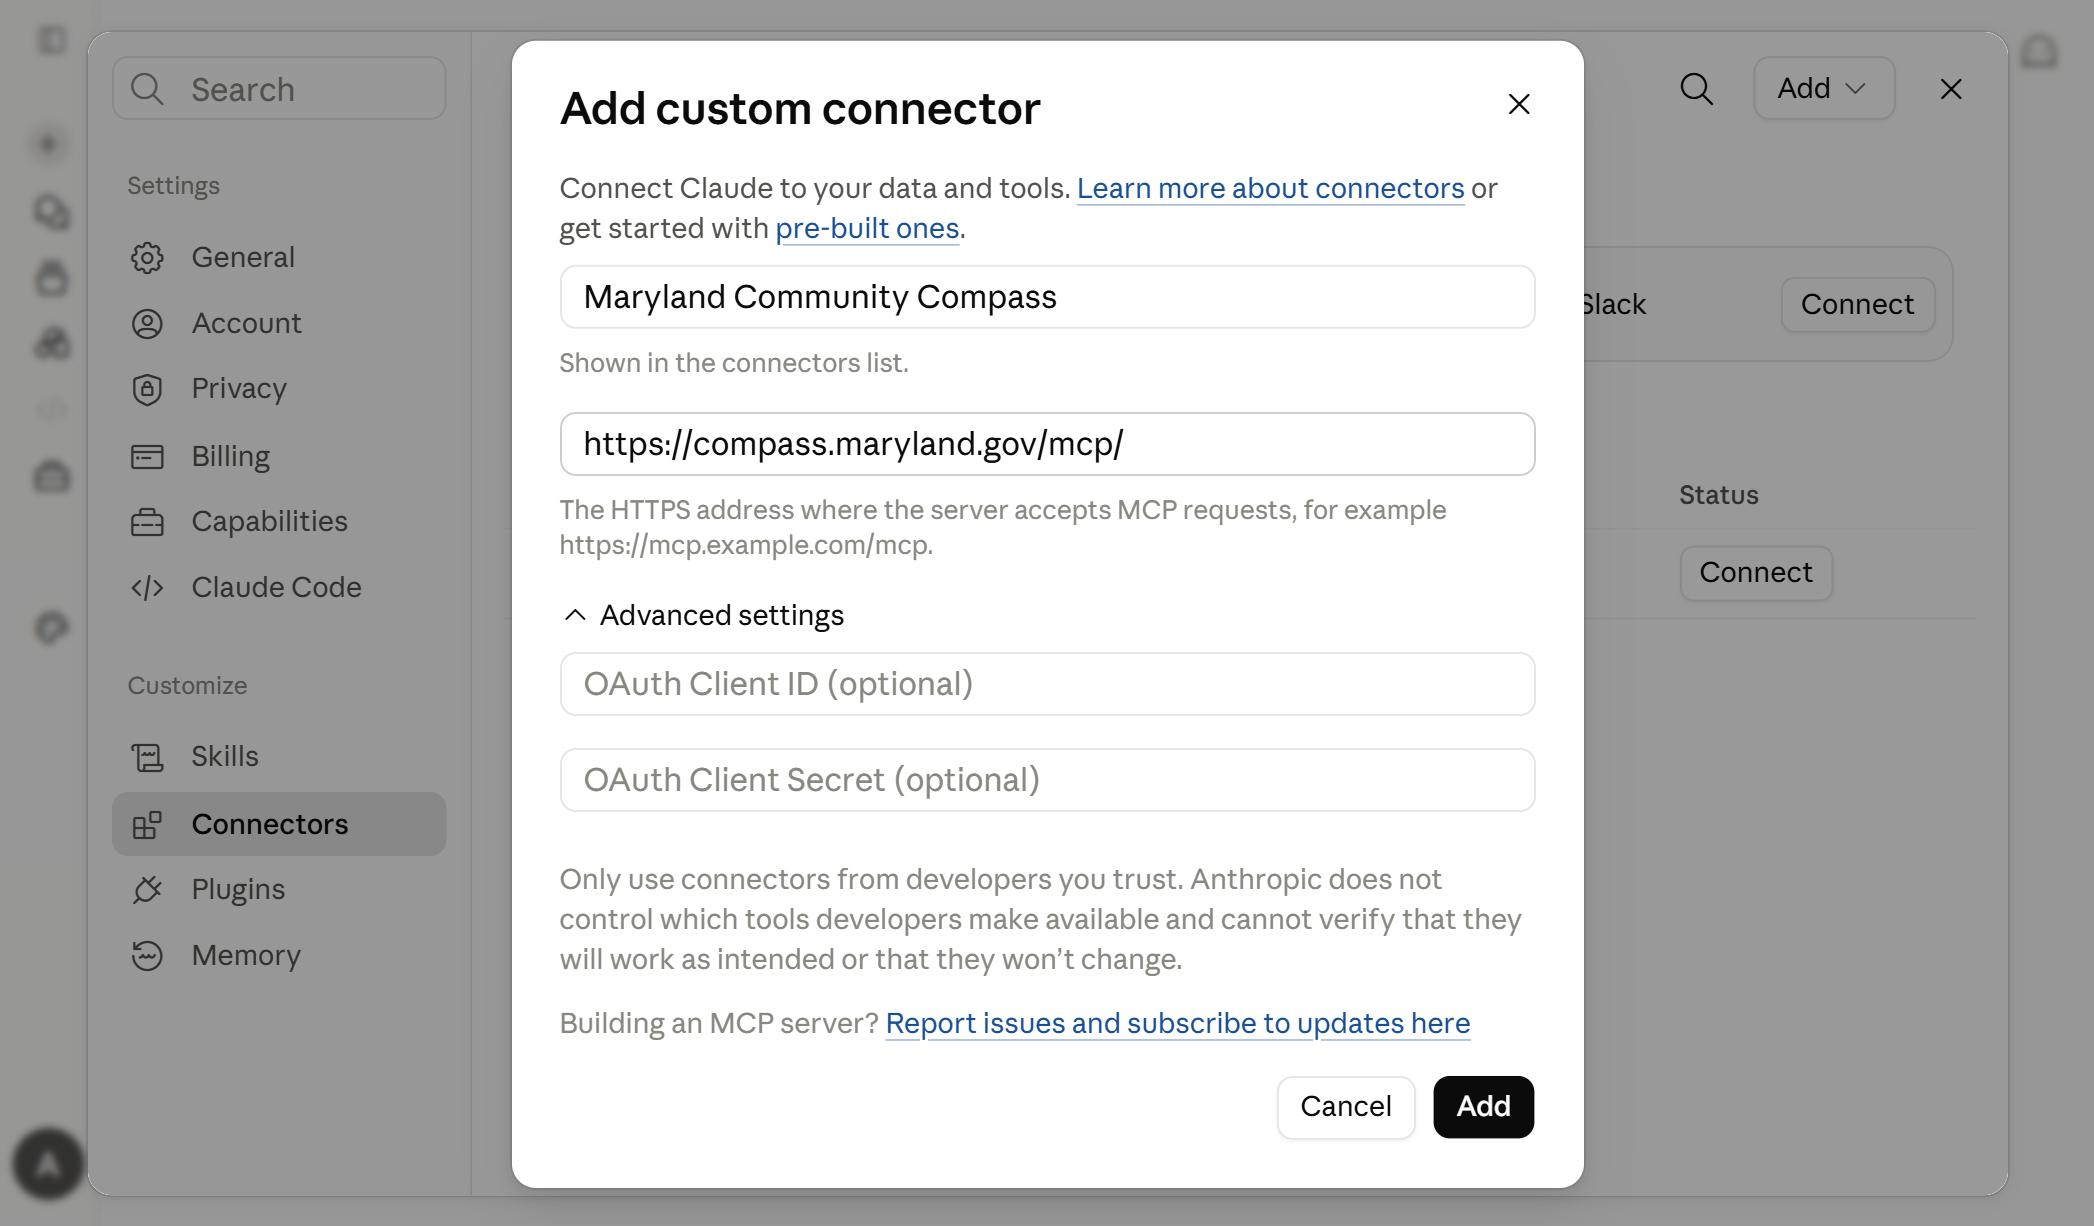Open Account settings
2094x1226 pixels.
[x=279, y=323]
